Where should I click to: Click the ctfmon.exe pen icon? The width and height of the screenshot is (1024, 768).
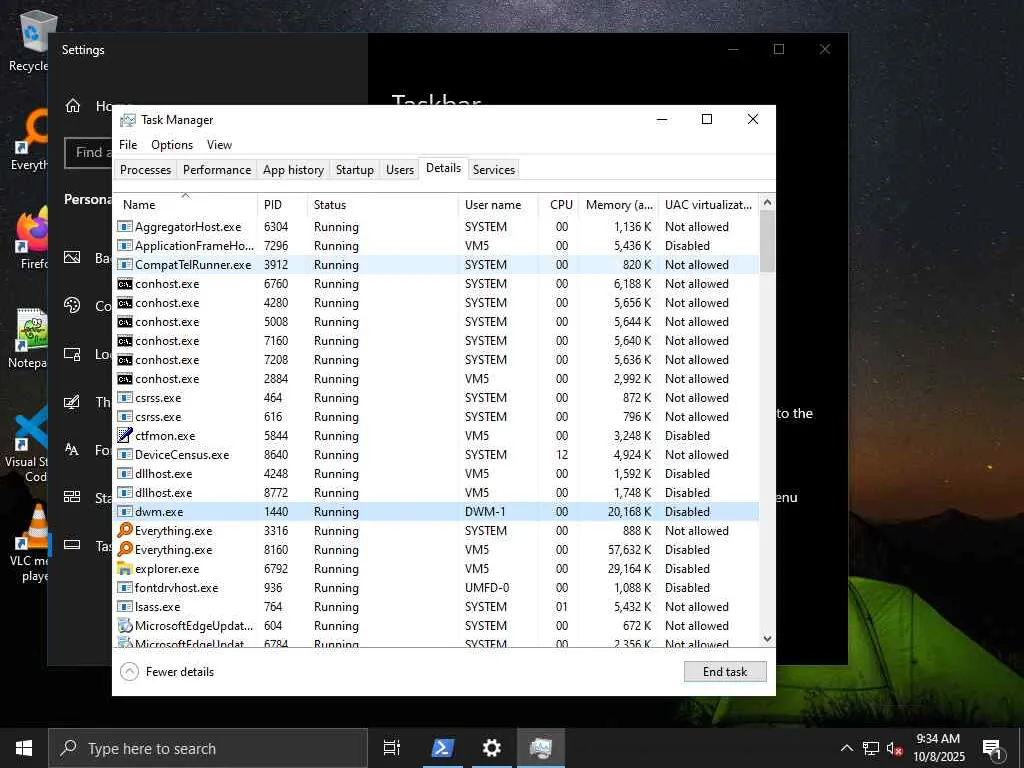(125, 436)
